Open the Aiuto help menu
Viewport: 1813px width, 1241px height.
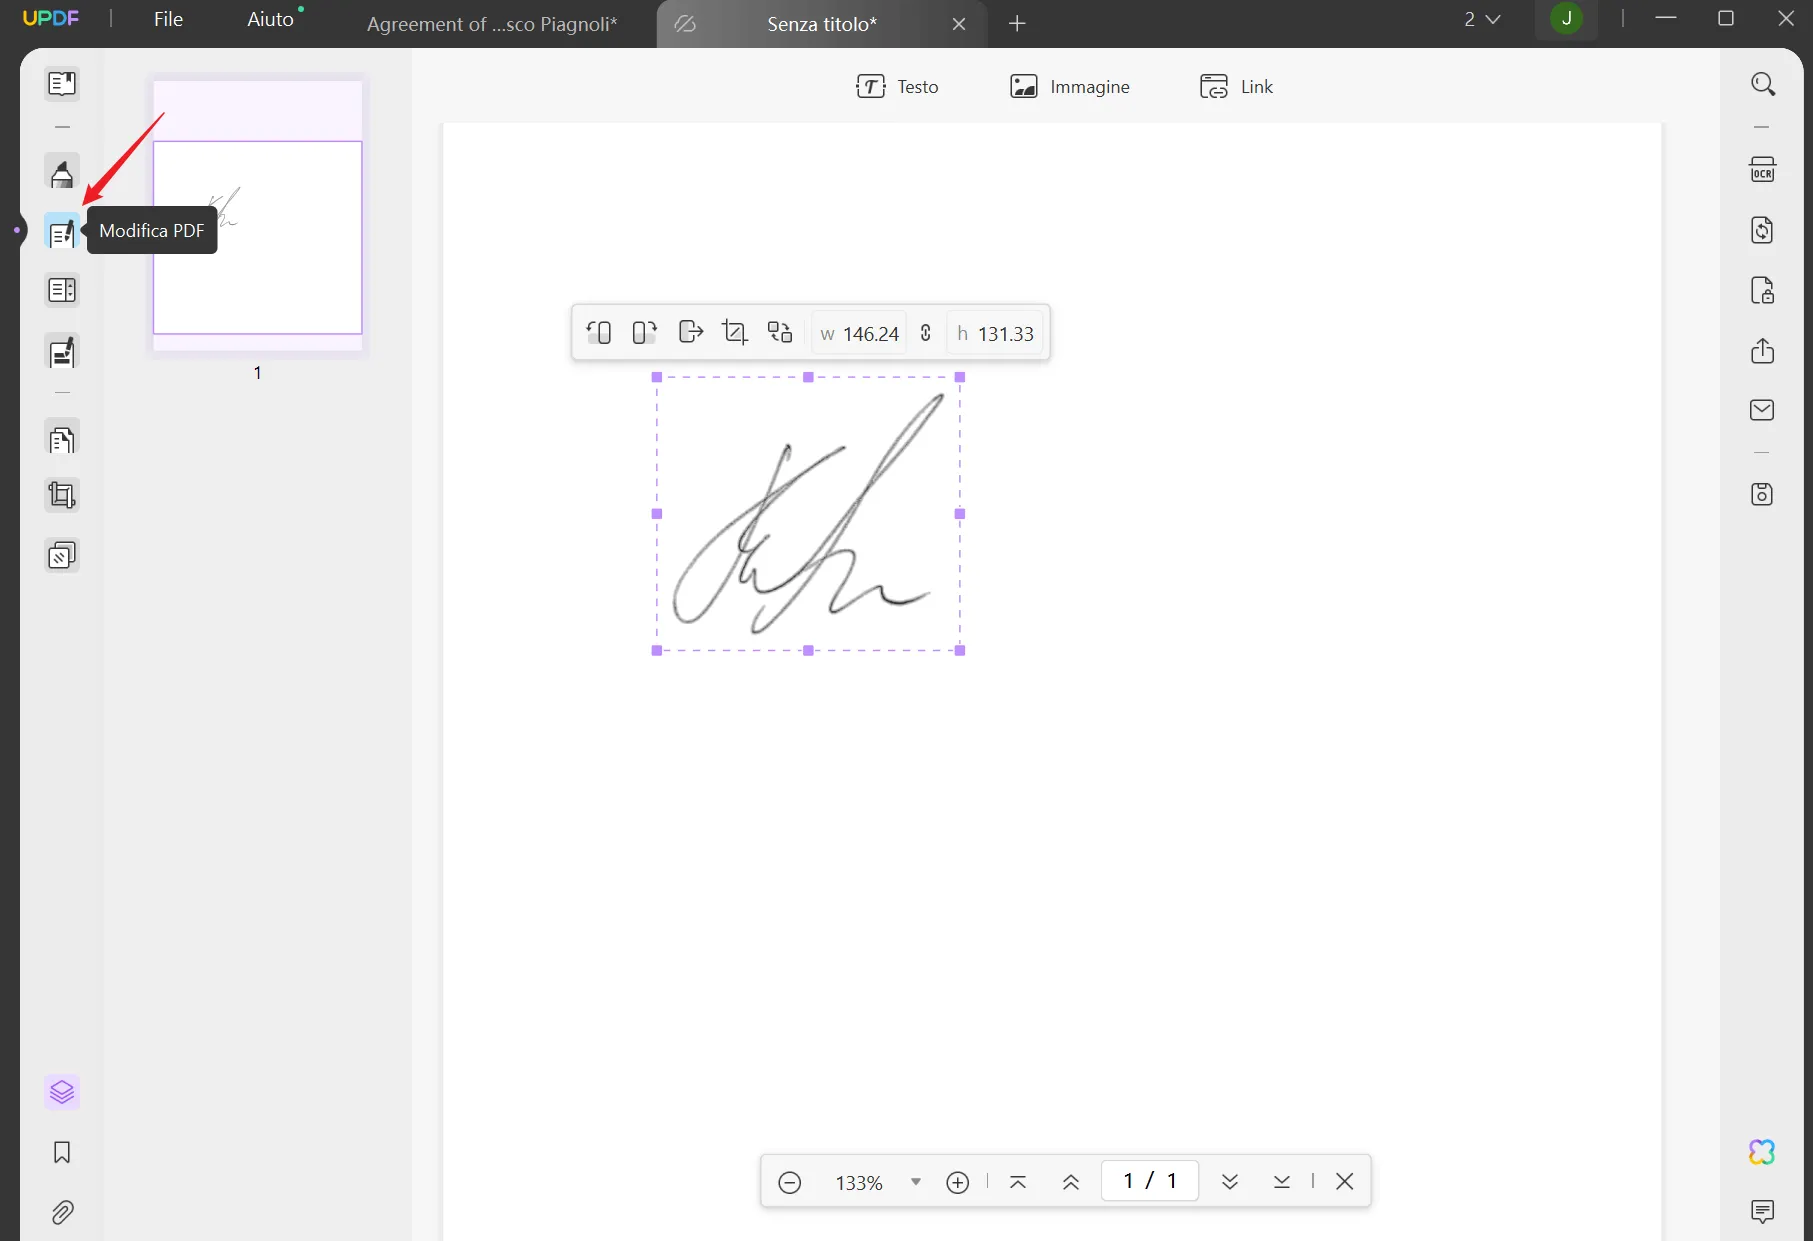271,19
